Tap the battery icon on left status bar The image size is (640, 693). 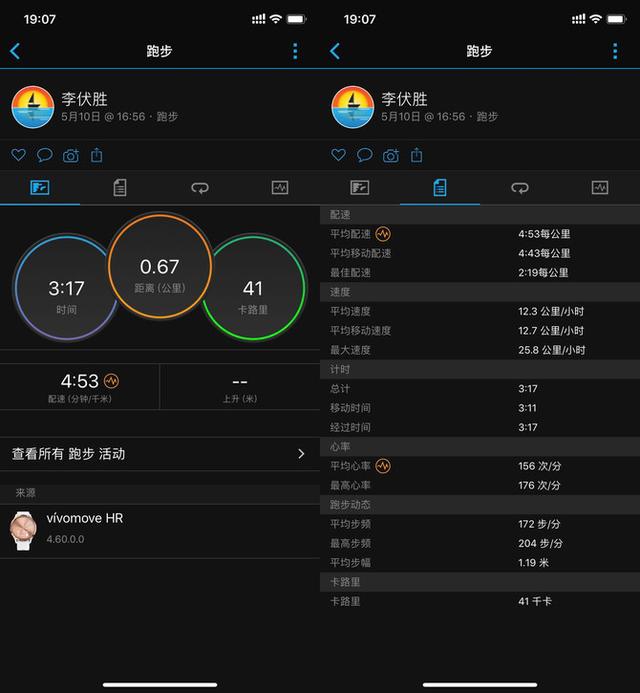[296, 19]
